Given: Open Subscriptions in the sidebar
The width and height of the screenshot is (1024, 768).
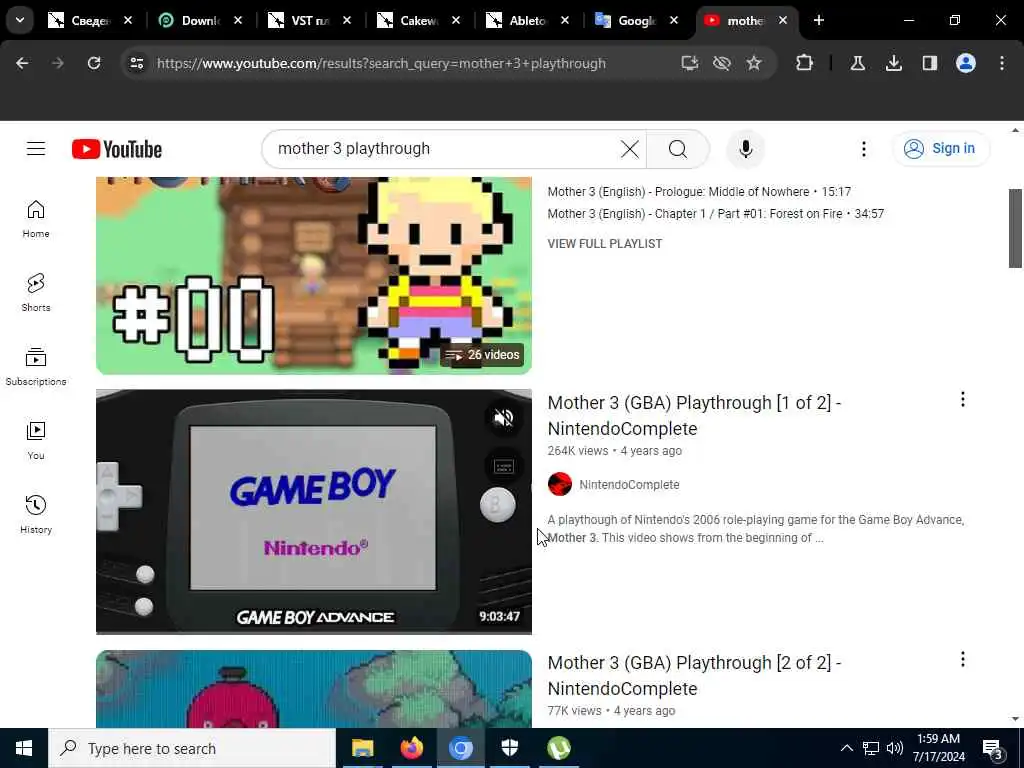Looking at the screenshot, I should pyautogui.click(x=36, y=367).
